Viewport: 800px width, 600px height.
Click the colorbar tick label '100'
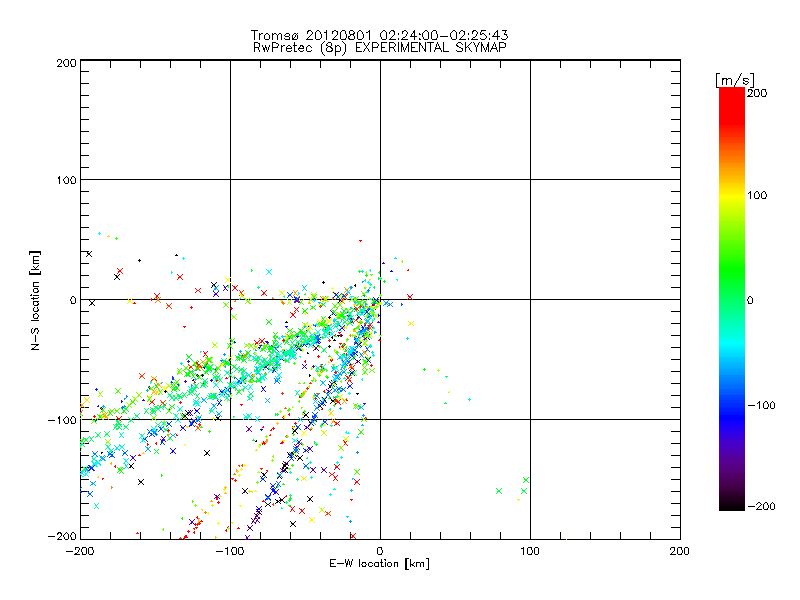pos(757,195)
